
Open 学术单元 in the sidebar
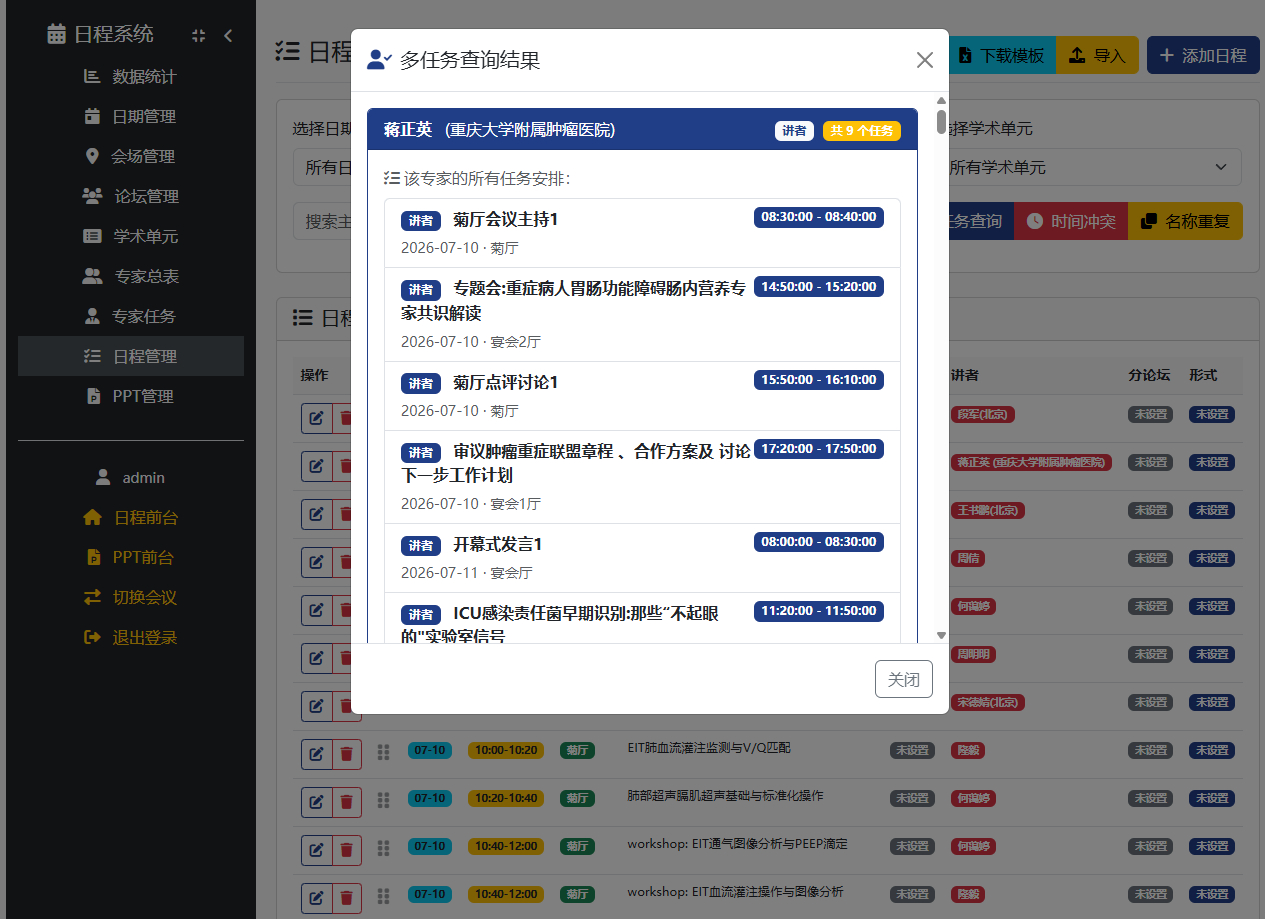[130, 236]
